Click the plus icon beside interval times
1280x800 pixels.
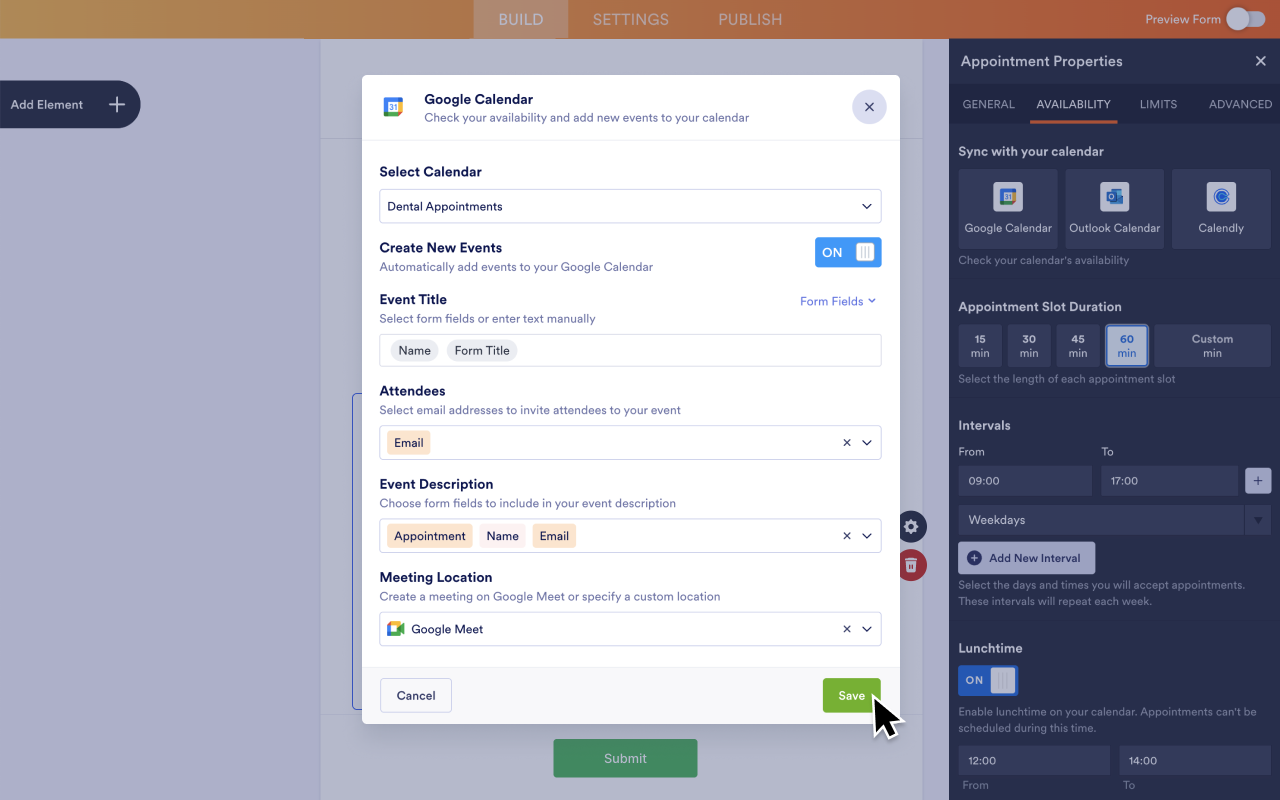click(x=1258, y=481)
